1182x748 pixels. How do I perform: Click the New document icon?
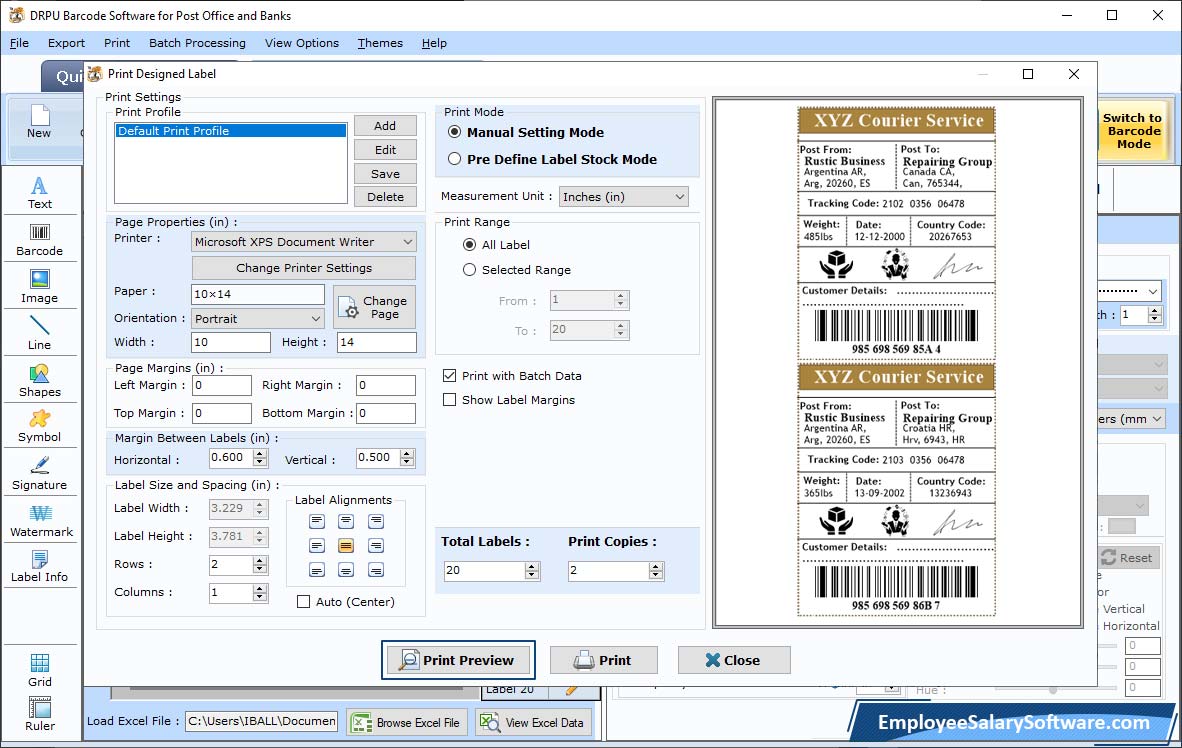[x=39, y=121]
